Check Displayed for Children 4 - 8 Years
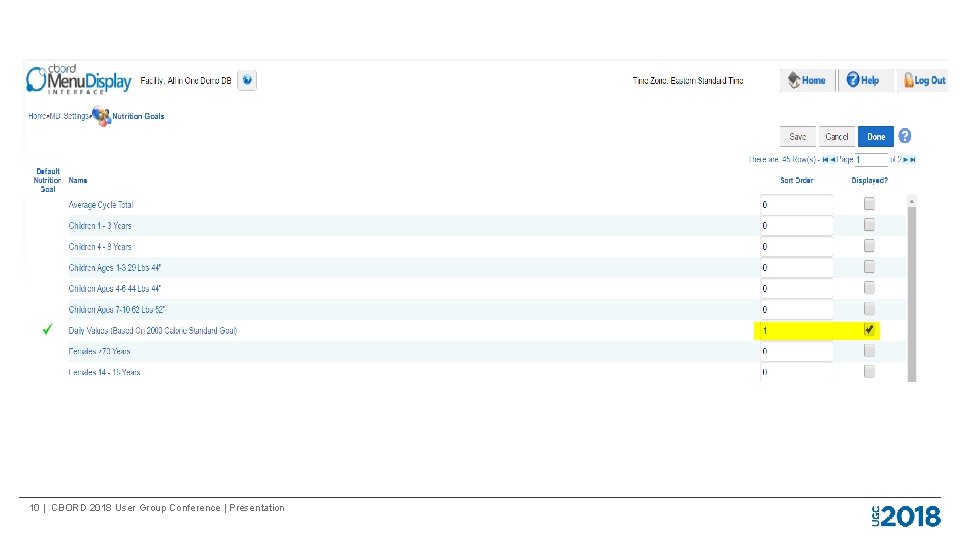The width and height of the screenshot is (960, 540). [x=869, y=246]
